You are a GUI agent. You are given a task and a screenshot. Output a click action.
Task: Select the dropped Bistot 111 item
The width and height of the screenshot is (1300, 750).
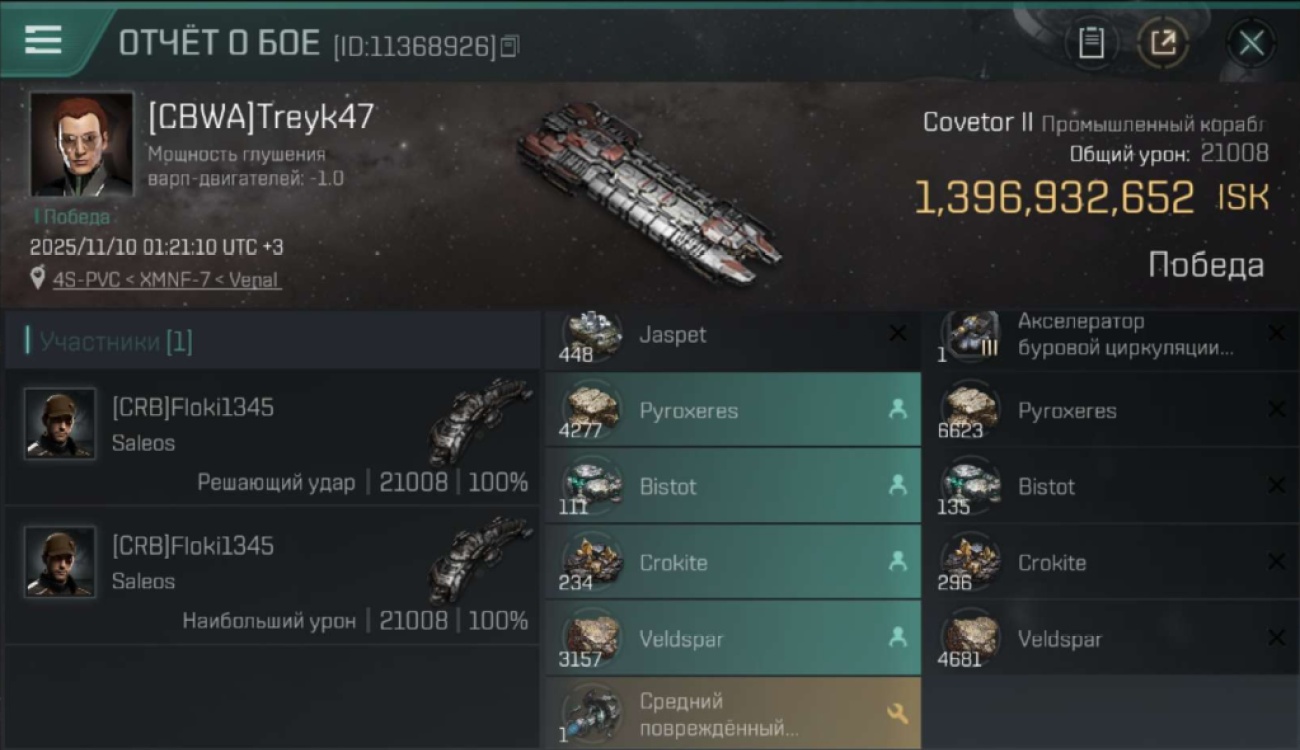[x=733, y=486]
